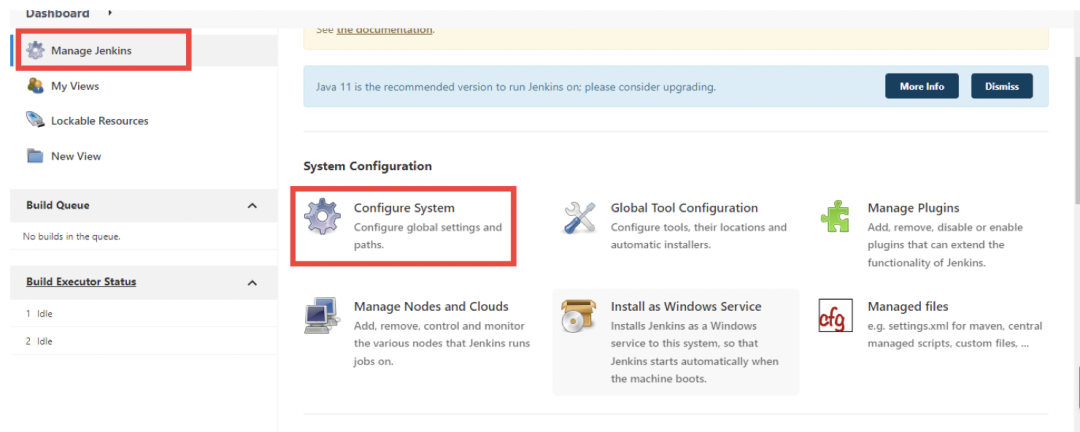Open the documentation link
Screen dimensions: 1080x432
[x=385, y=30]
